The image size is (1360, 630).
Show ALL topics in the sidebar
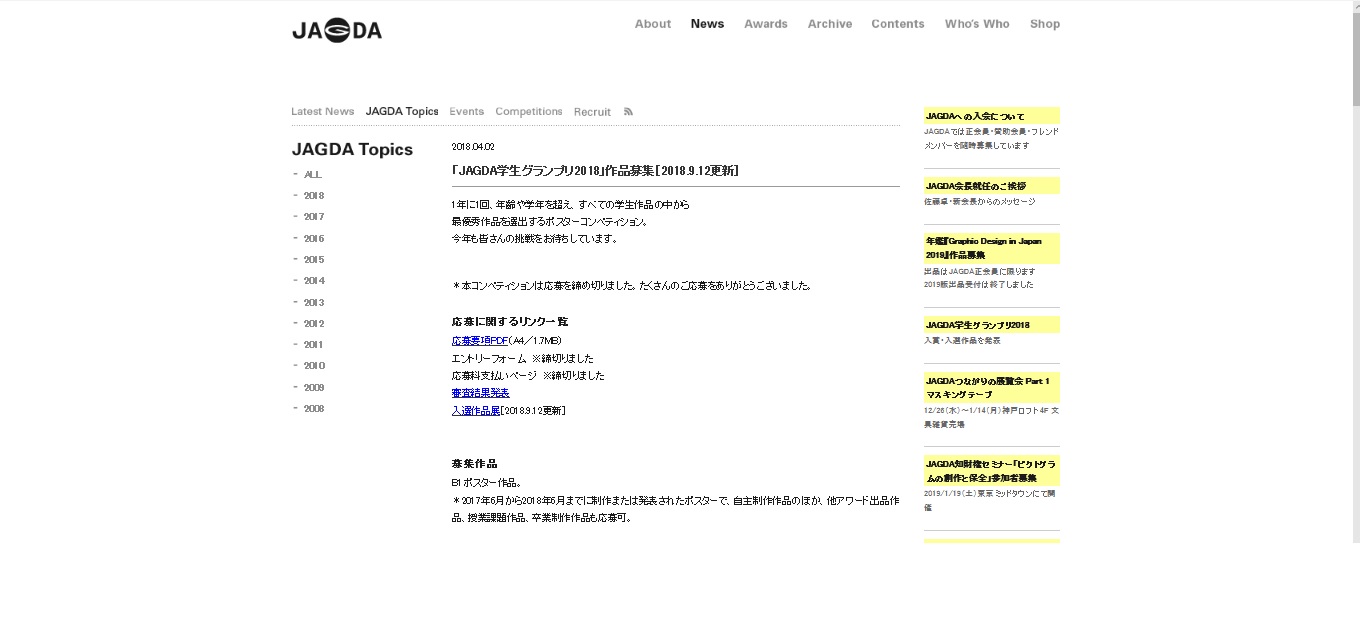(x=313, y=174)
